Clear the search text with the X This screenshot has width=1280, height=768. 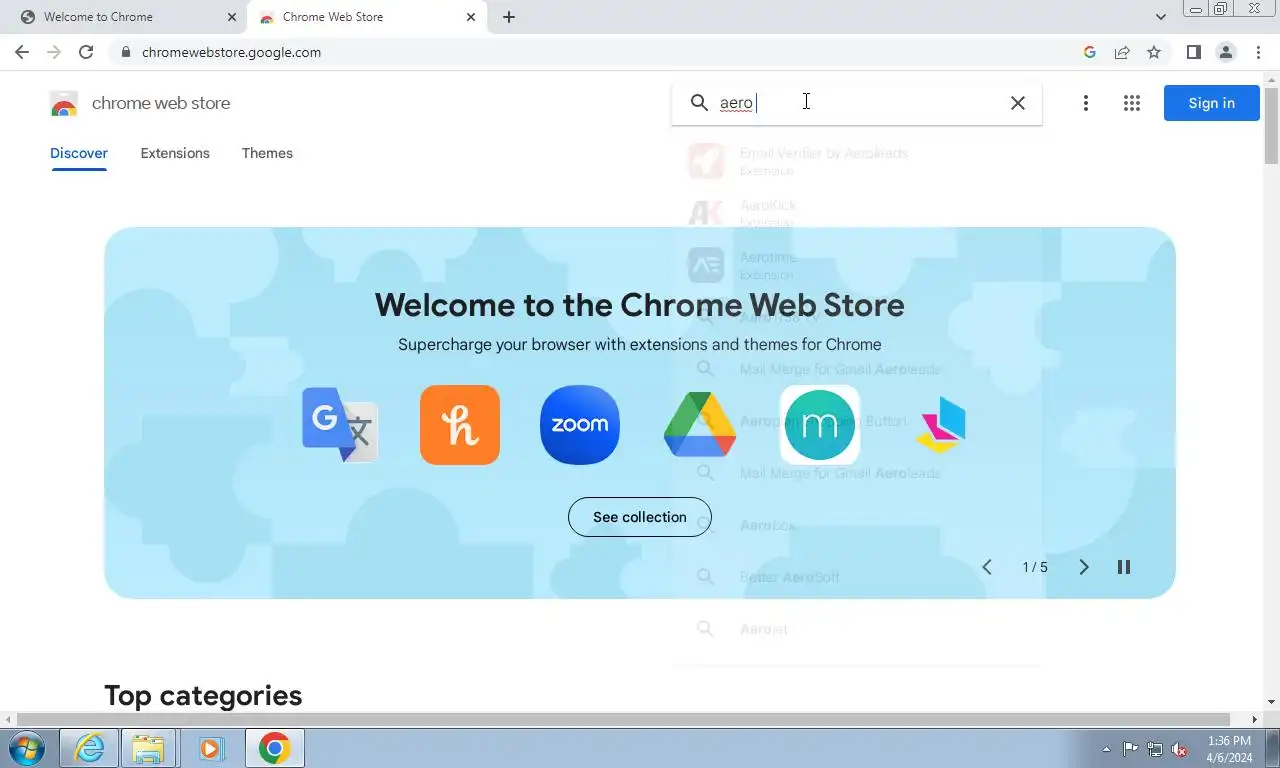point(1018,102)
